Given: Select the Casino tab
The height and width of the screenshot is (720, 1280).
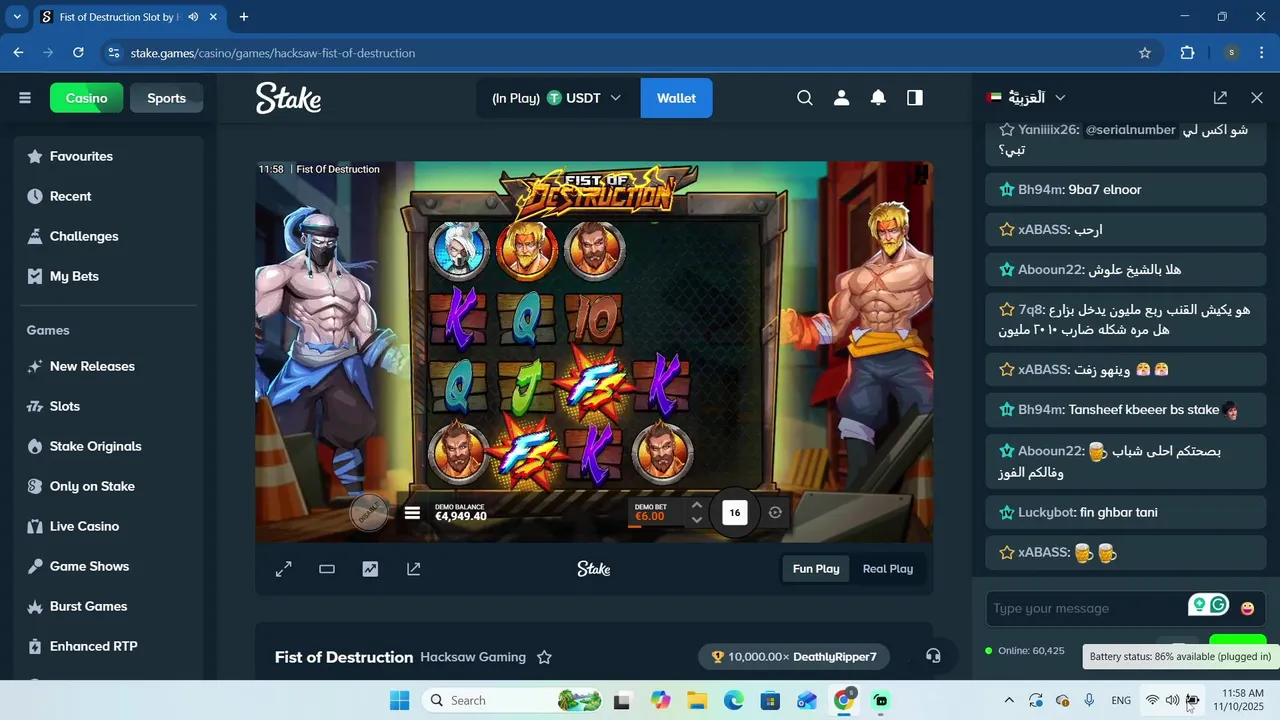Looking at the screenshot, I should coord(87,98).
